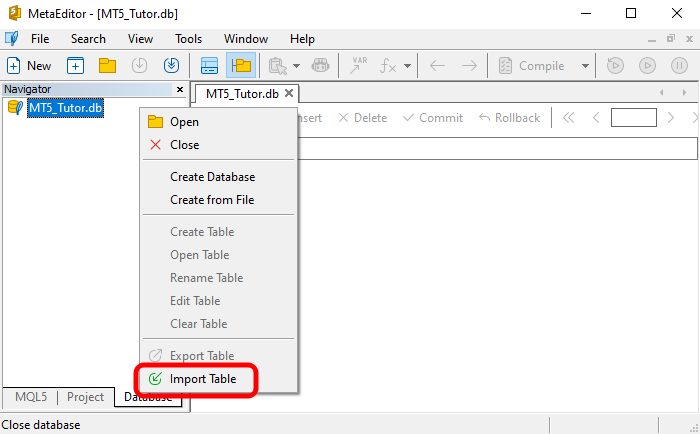
Task: Click the Rollback button
Action: [509, 117]
